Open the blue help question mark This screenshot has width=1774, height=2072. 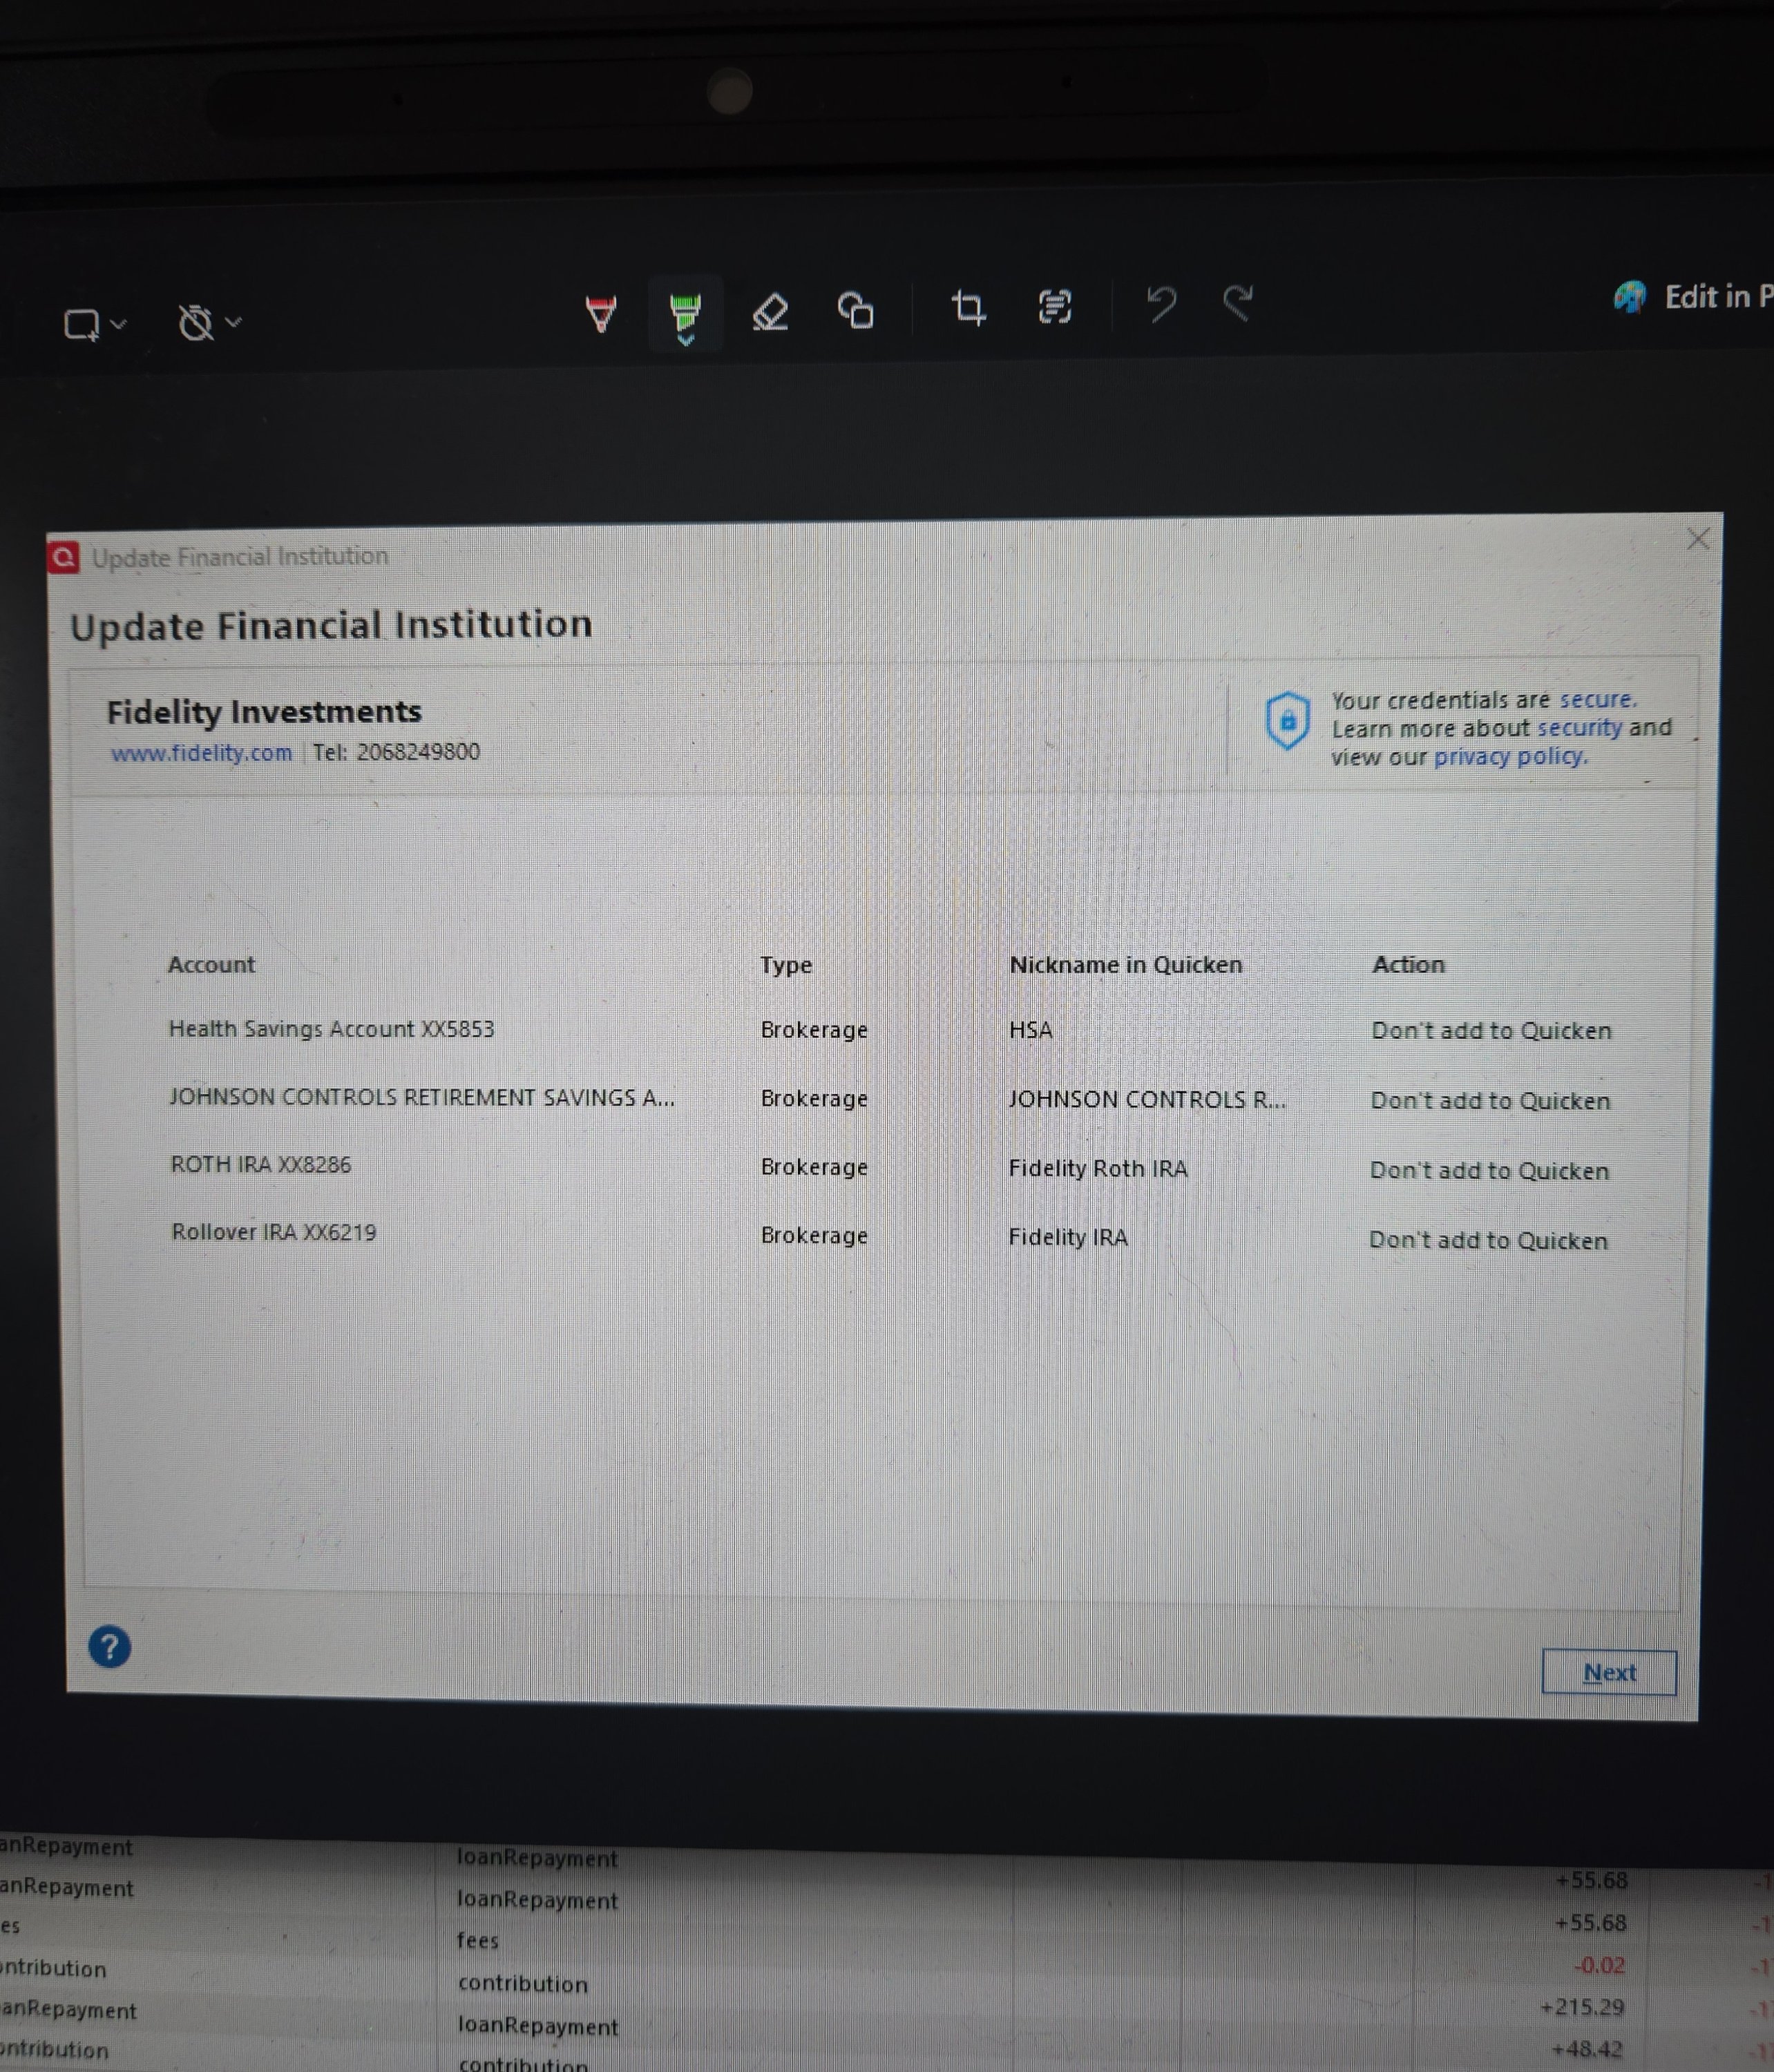click(110, 1647)
